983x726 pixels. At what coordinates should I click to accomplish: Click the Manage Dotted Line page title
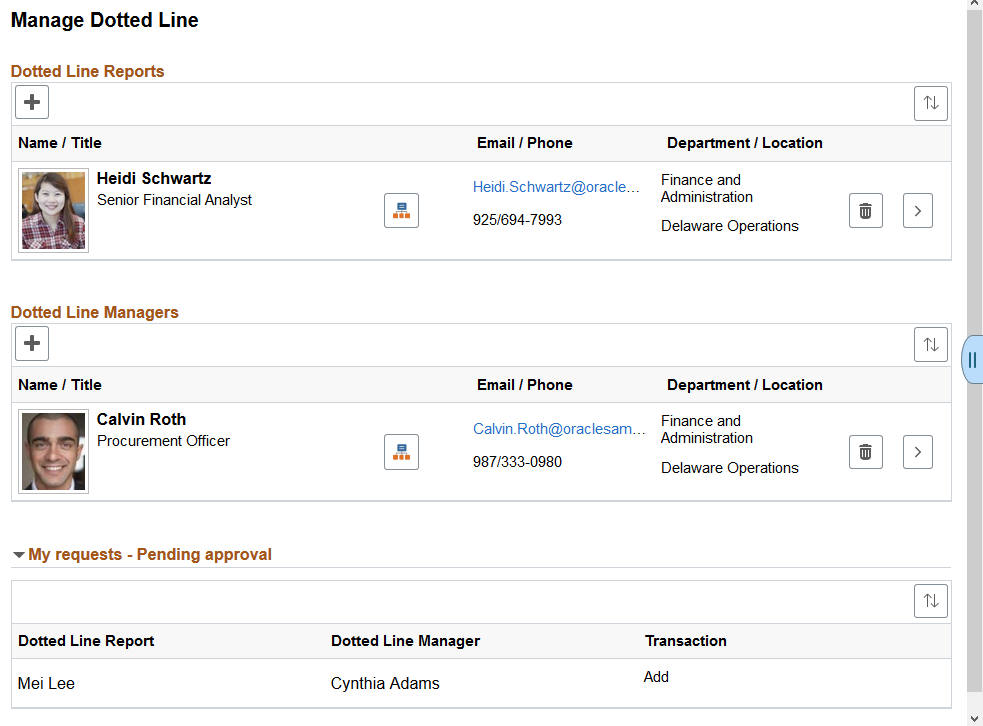[105, 20]
